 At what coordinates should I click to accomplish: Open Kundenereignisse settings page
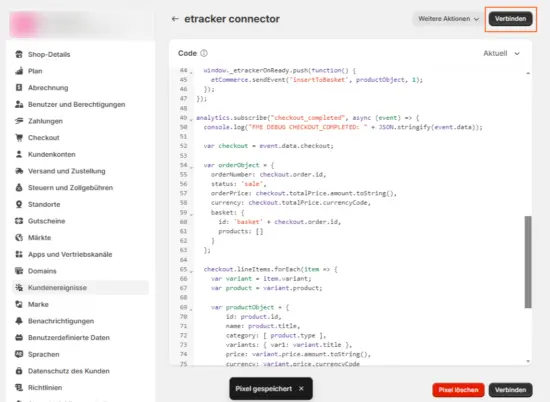(80, 288)
